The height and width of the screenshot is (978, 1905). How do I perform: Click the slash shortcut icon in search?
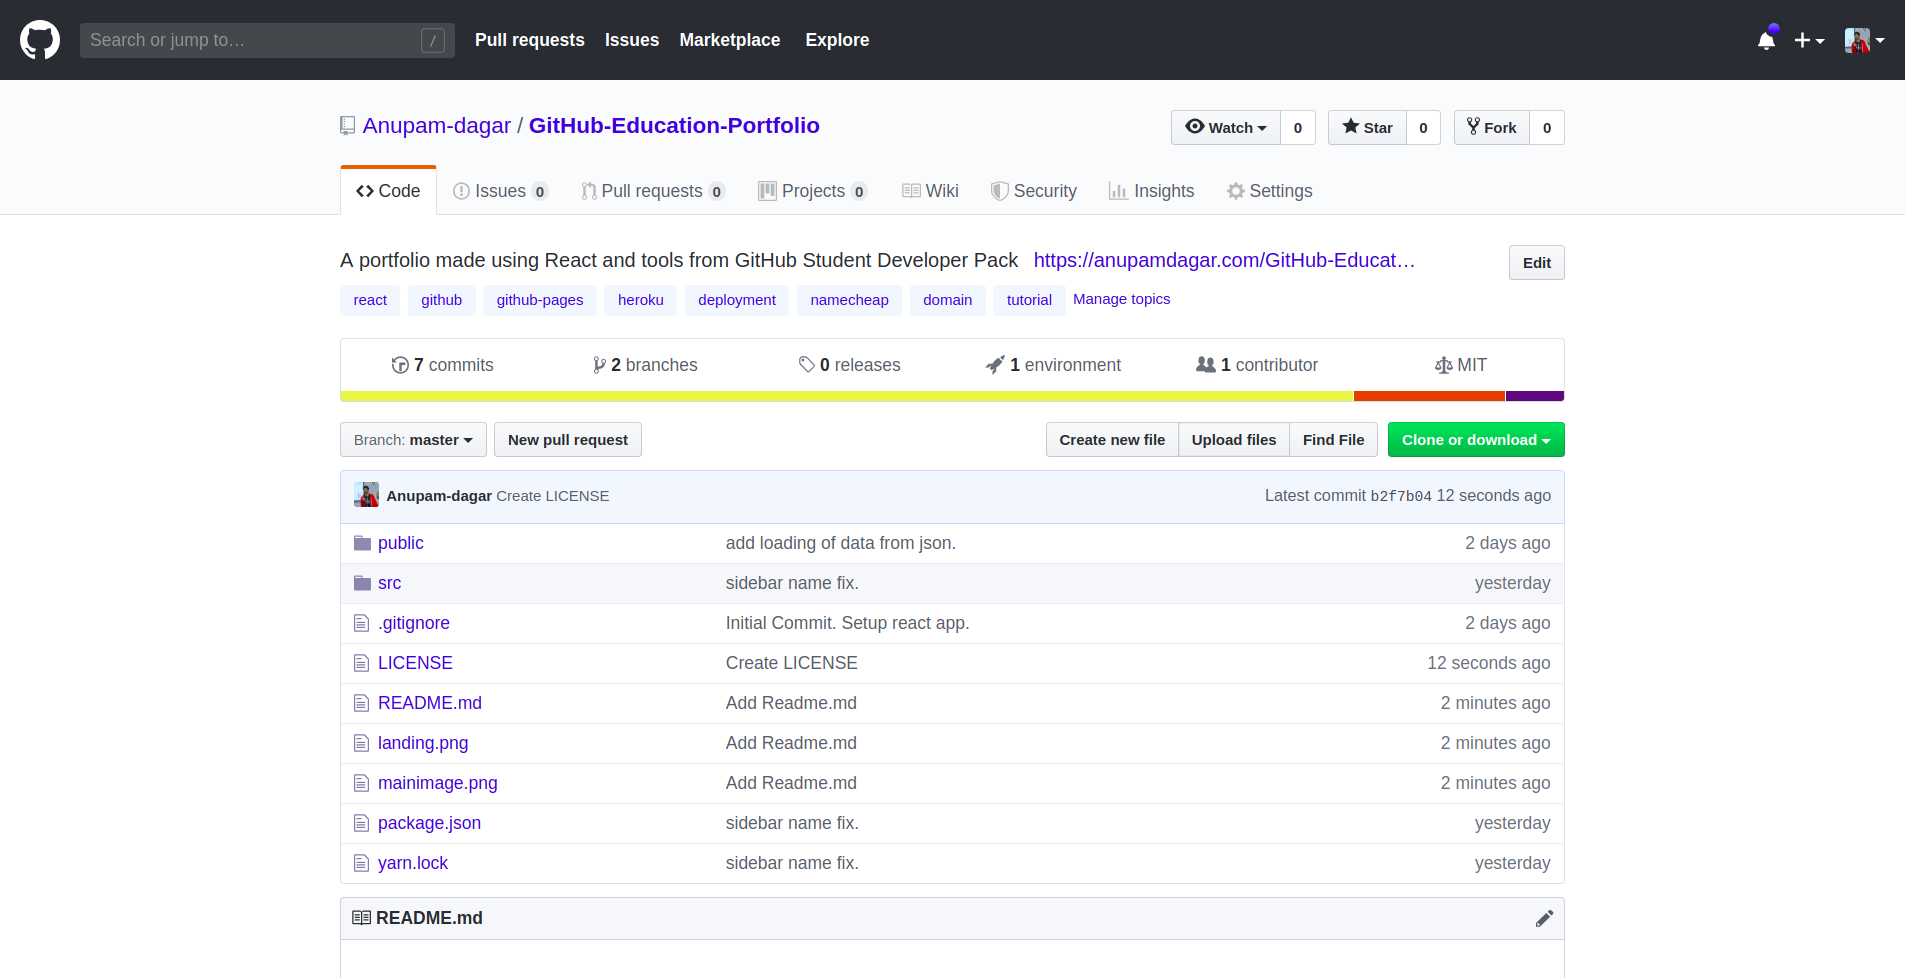[x=433, y=40]
